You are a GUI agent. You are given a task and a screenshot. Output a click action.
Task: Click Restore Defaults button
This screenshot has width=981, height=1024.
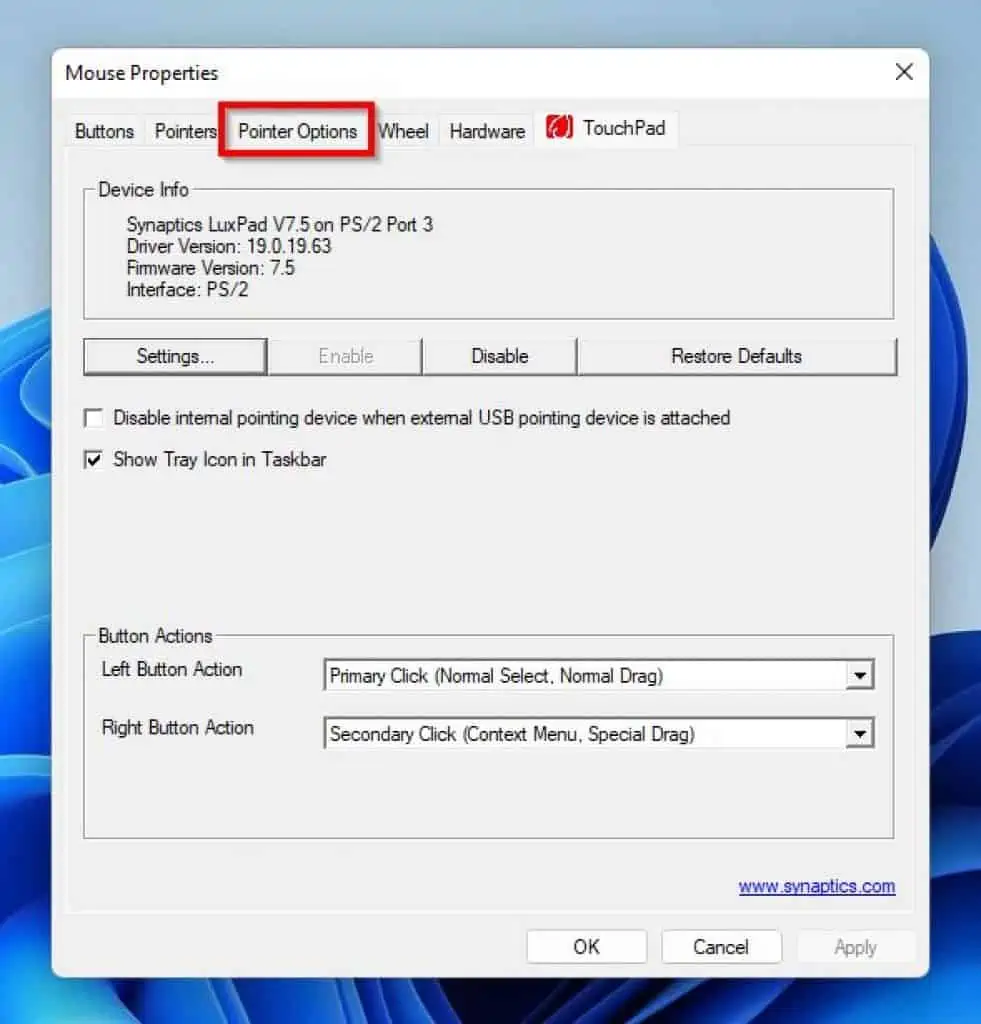[x=737, y=357]
